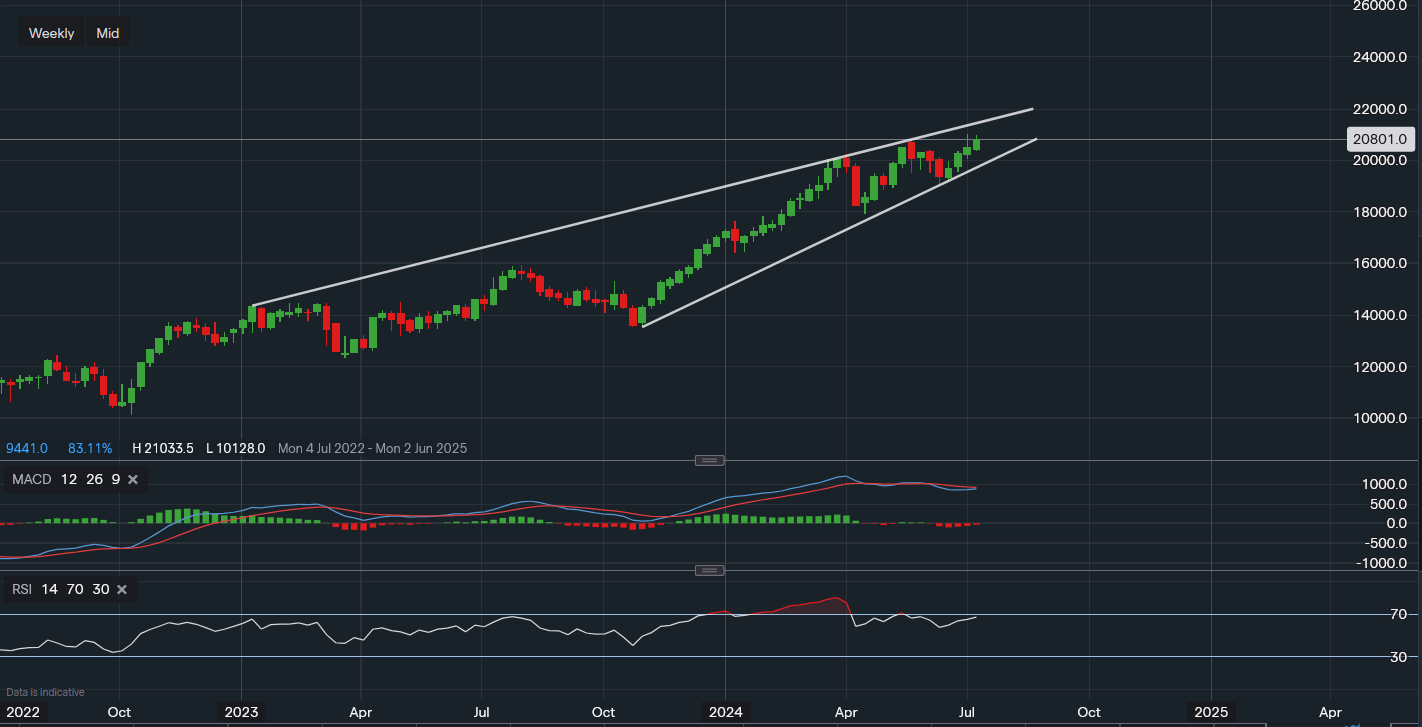The height and width of the screenshot is (727, 1422).
Task: Click the MACD fast period value 12
Action: [x=69, y=479]
